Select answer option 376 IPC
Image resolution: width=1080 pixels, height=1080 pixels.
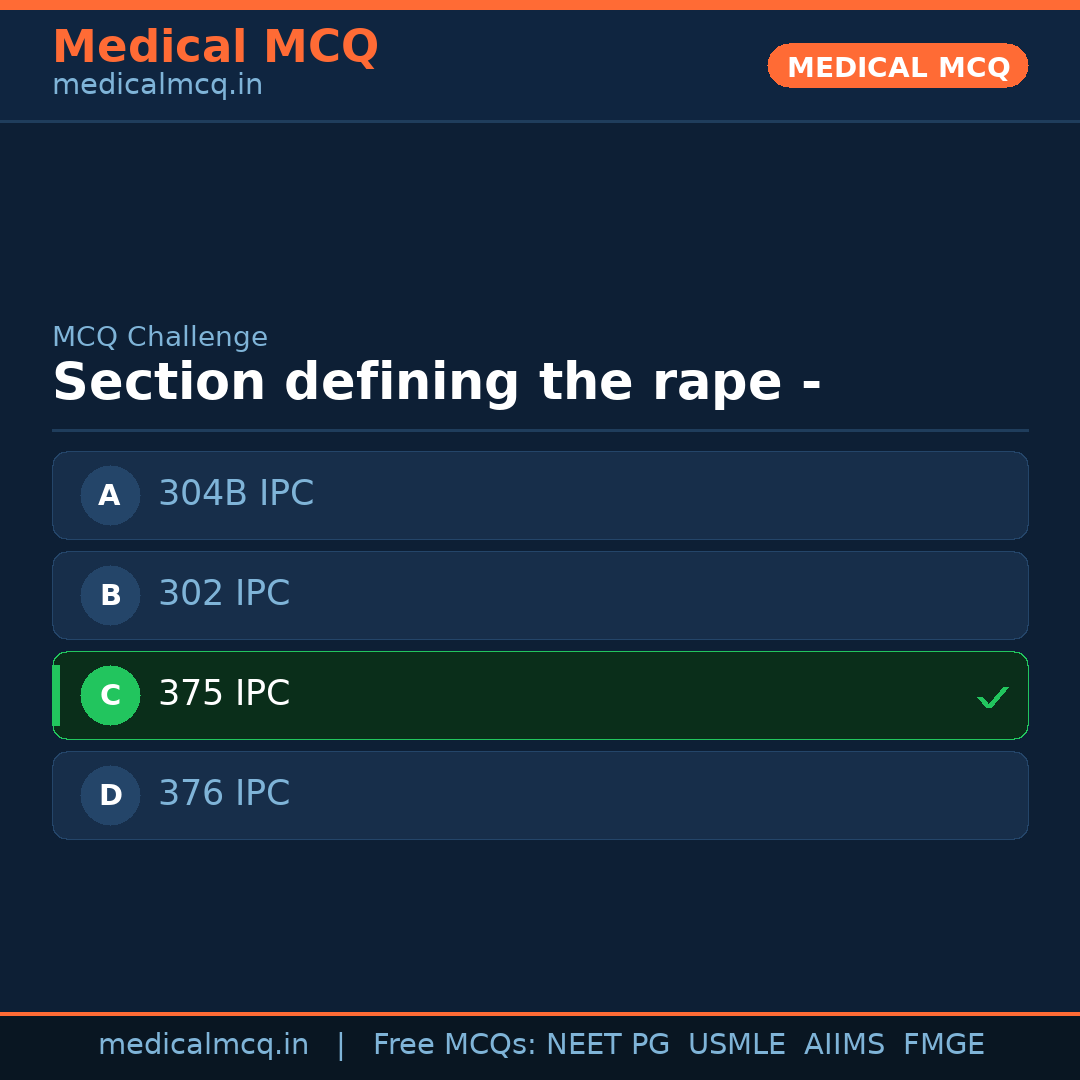pos(540,795)
